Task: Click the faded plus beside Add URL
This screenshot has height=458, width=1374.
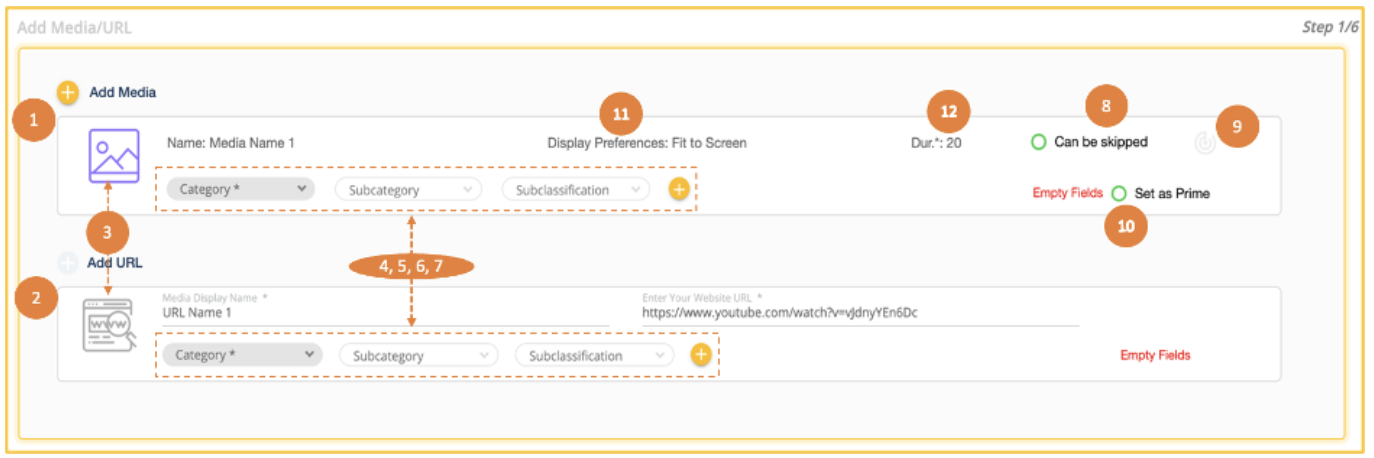Action: 67,263
